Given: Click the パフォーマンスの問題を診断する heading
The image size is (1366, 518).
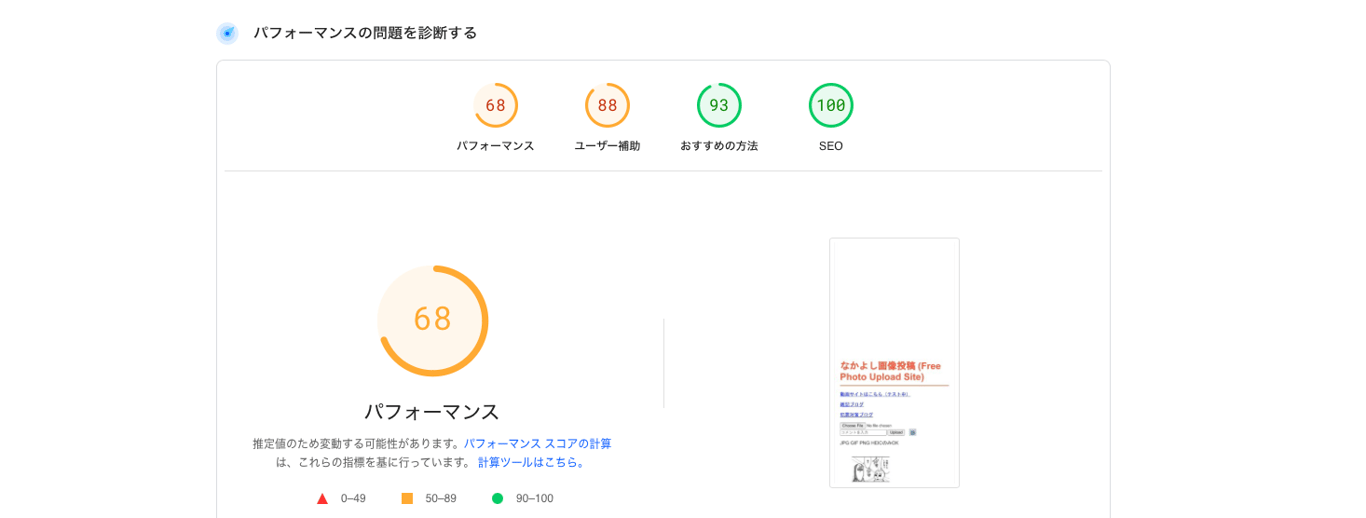Looking at the screenshot, I should 365,33.
